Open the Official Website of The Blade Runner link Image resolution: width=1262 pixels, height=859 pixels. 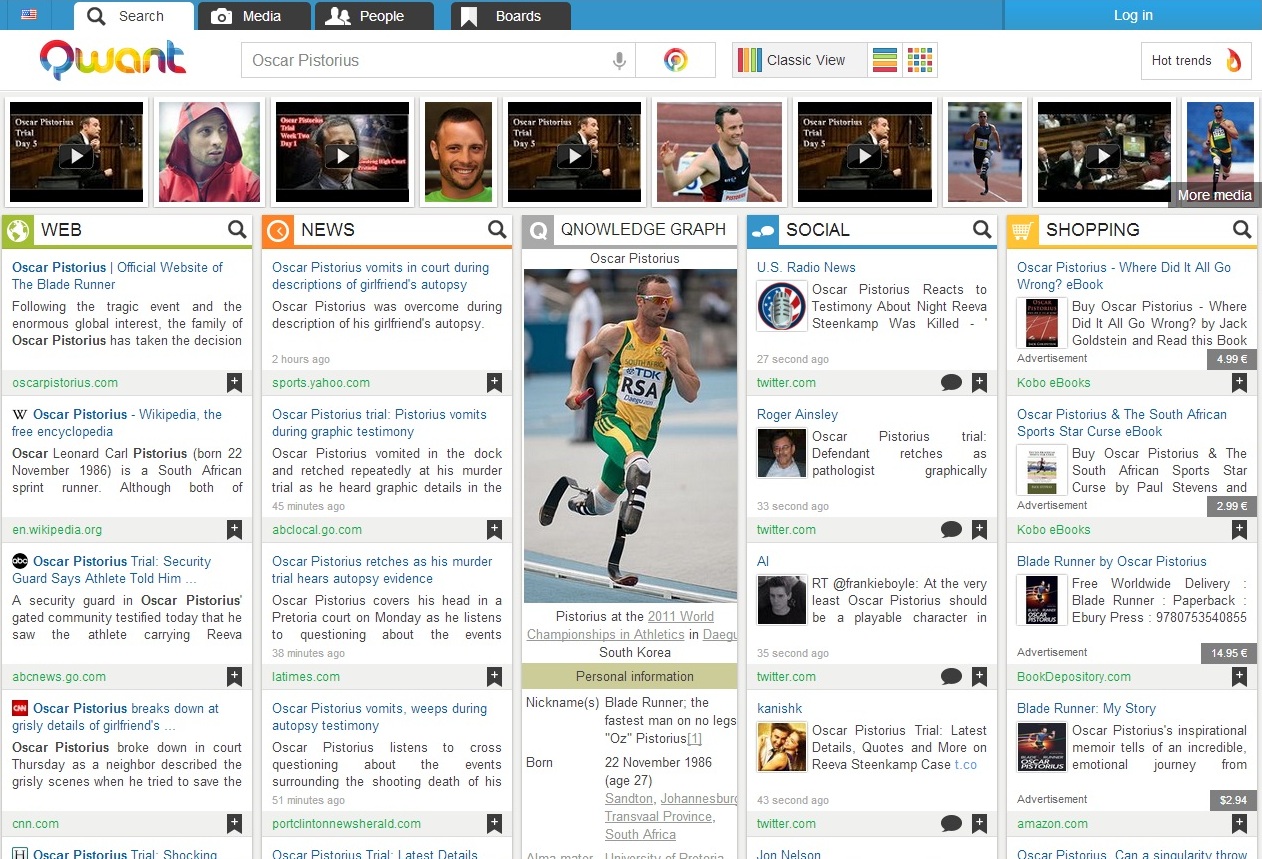point(117,276)
